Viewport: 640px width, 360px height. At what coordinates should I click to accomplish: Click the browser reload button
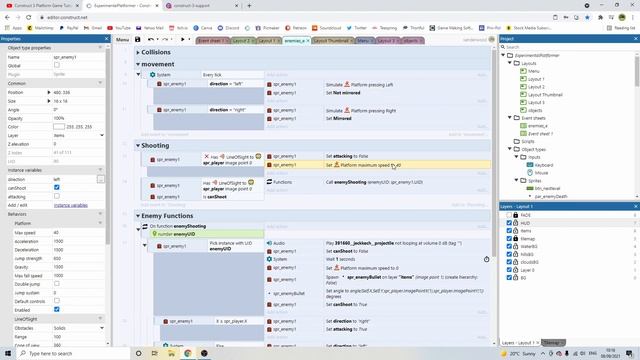(x=29, y=18)
